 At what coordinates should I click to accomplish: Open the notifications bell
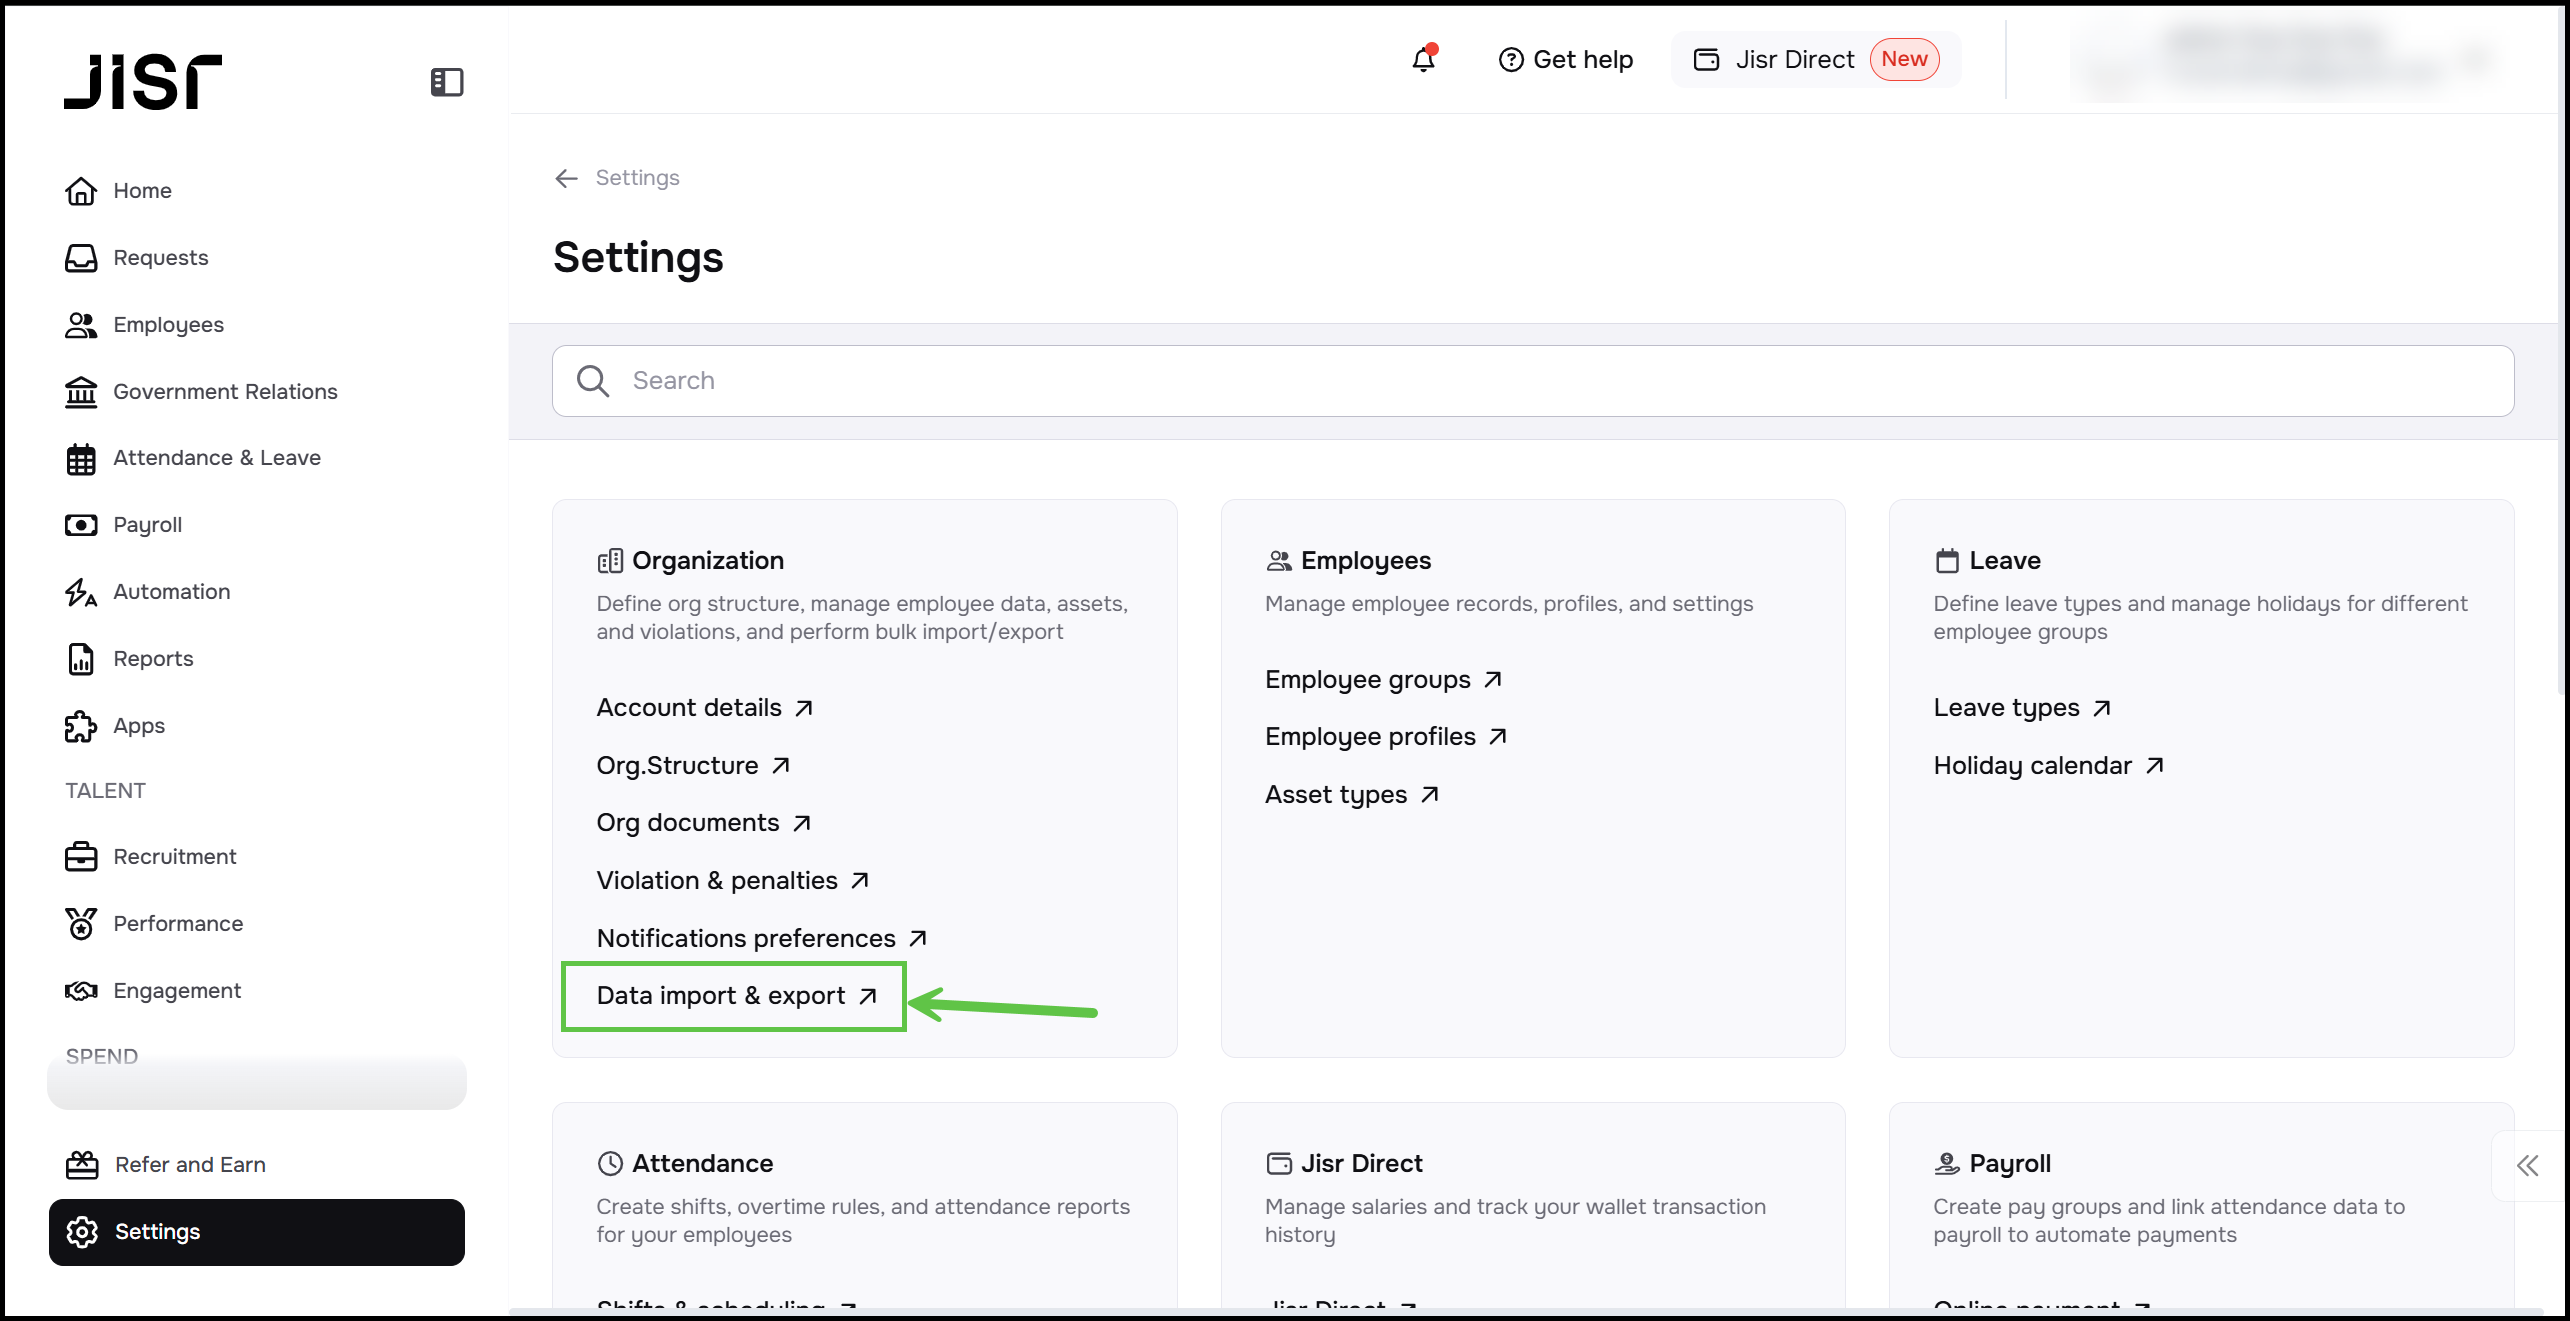[1423, 60]
